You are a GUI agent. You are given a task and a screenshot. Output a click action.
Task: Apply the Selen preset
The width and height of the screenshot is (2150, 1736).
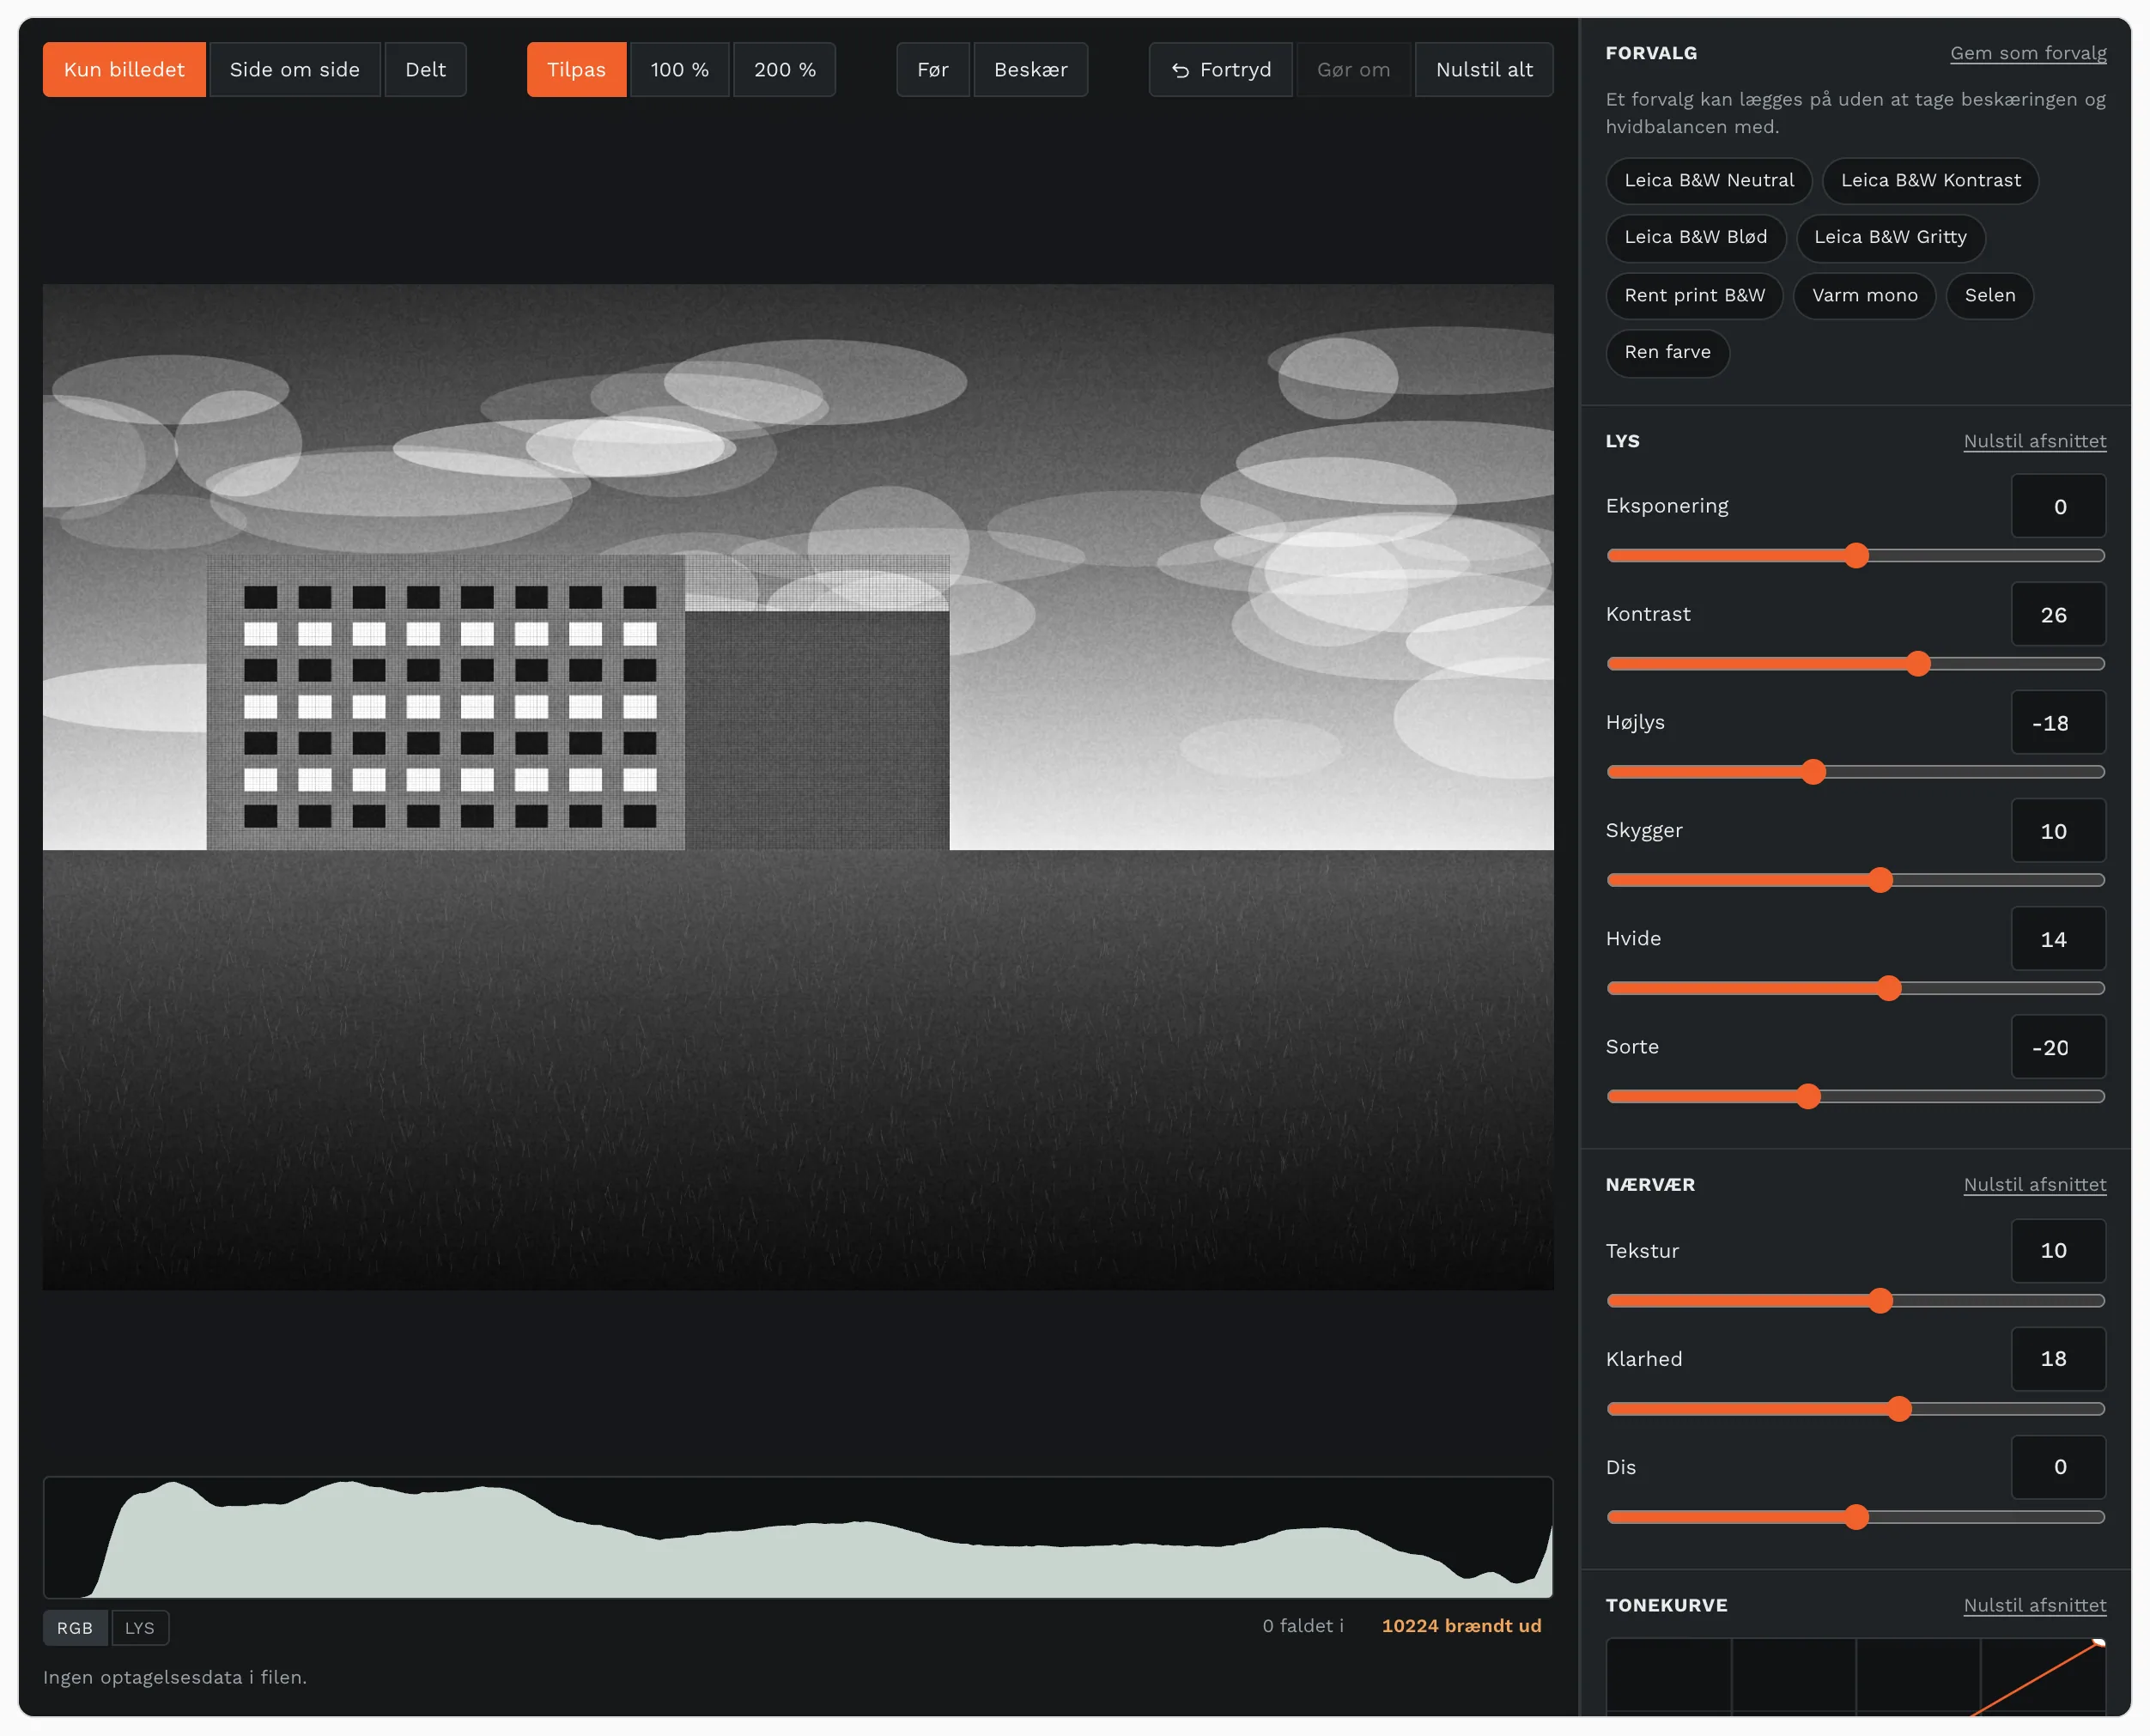point(1989,295)
